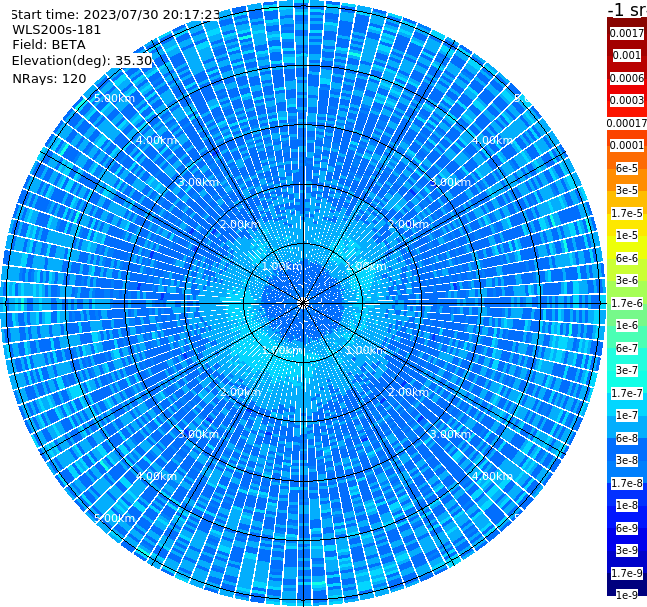This screenshot has width=647, height=607.
Task: Select the 'Elevation(deg): 35.30' text
Action: (82, 61)
